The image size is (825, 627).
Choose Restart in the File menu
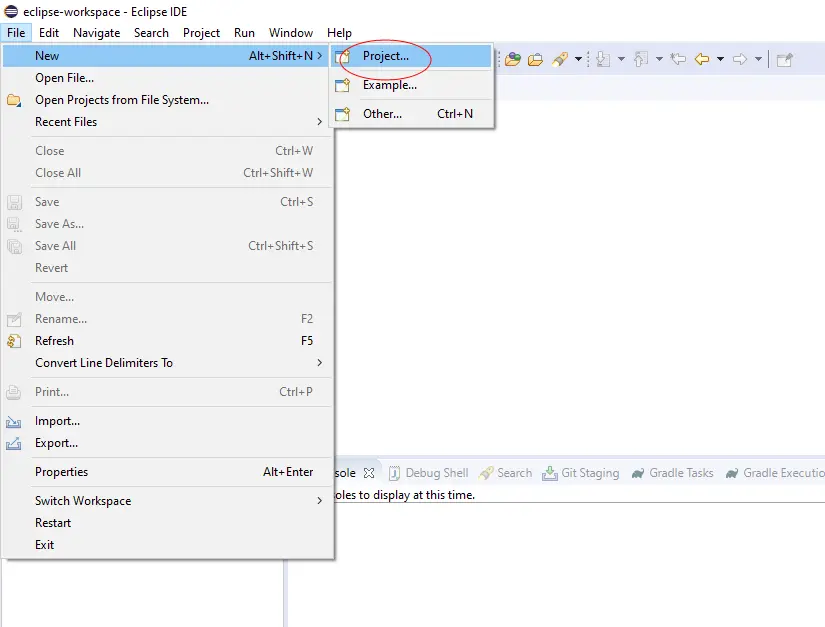[168, 523]
